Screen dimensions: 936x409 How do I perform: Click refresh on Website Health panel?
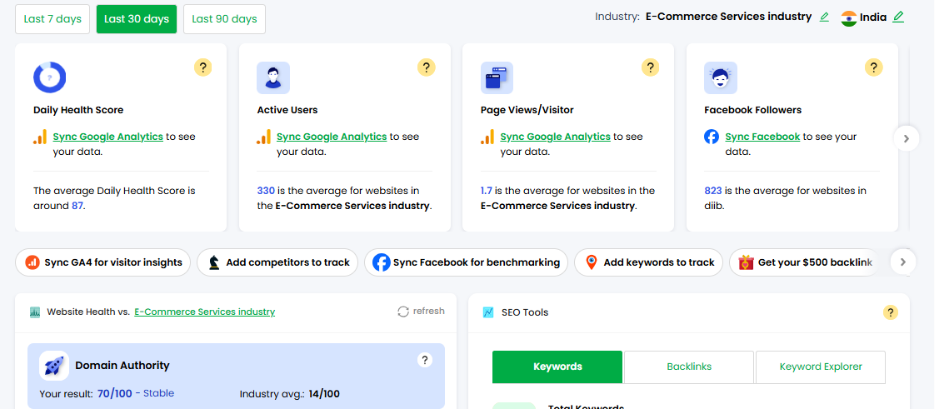(421, 311)
